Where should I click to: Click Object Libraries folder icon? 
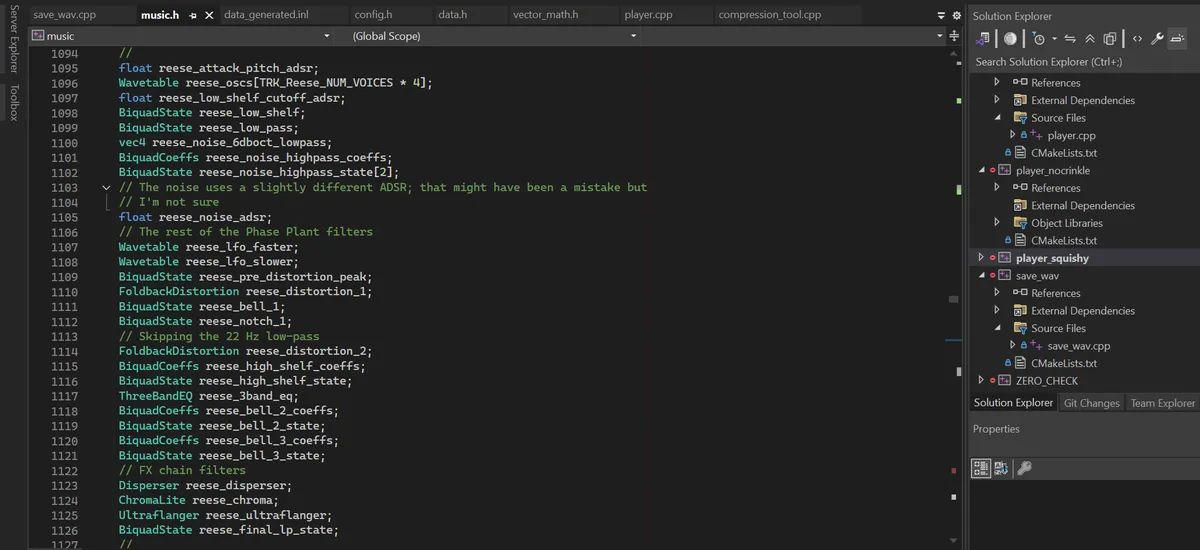pyautogui.click(x=1020, y=223)
